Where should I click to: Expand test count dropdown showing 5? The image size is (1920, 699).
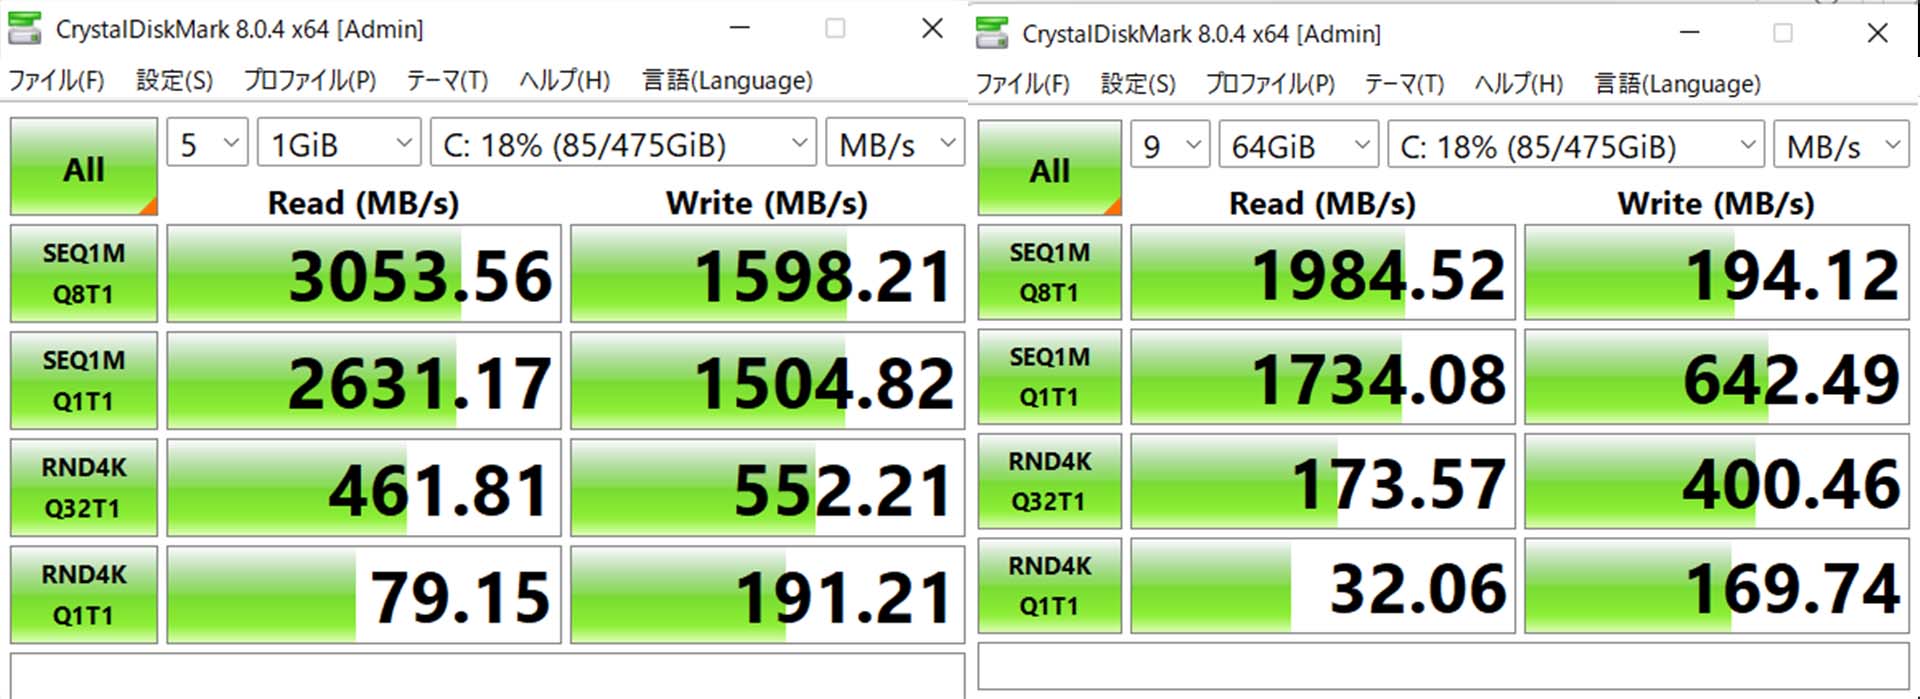[207, 144]
